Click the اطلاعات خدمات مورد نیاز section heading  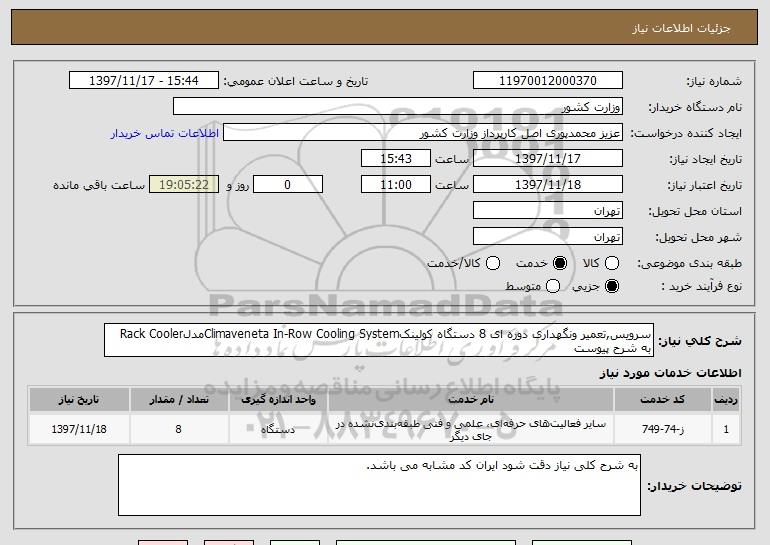pyautogui.click(x=670, y=373)
